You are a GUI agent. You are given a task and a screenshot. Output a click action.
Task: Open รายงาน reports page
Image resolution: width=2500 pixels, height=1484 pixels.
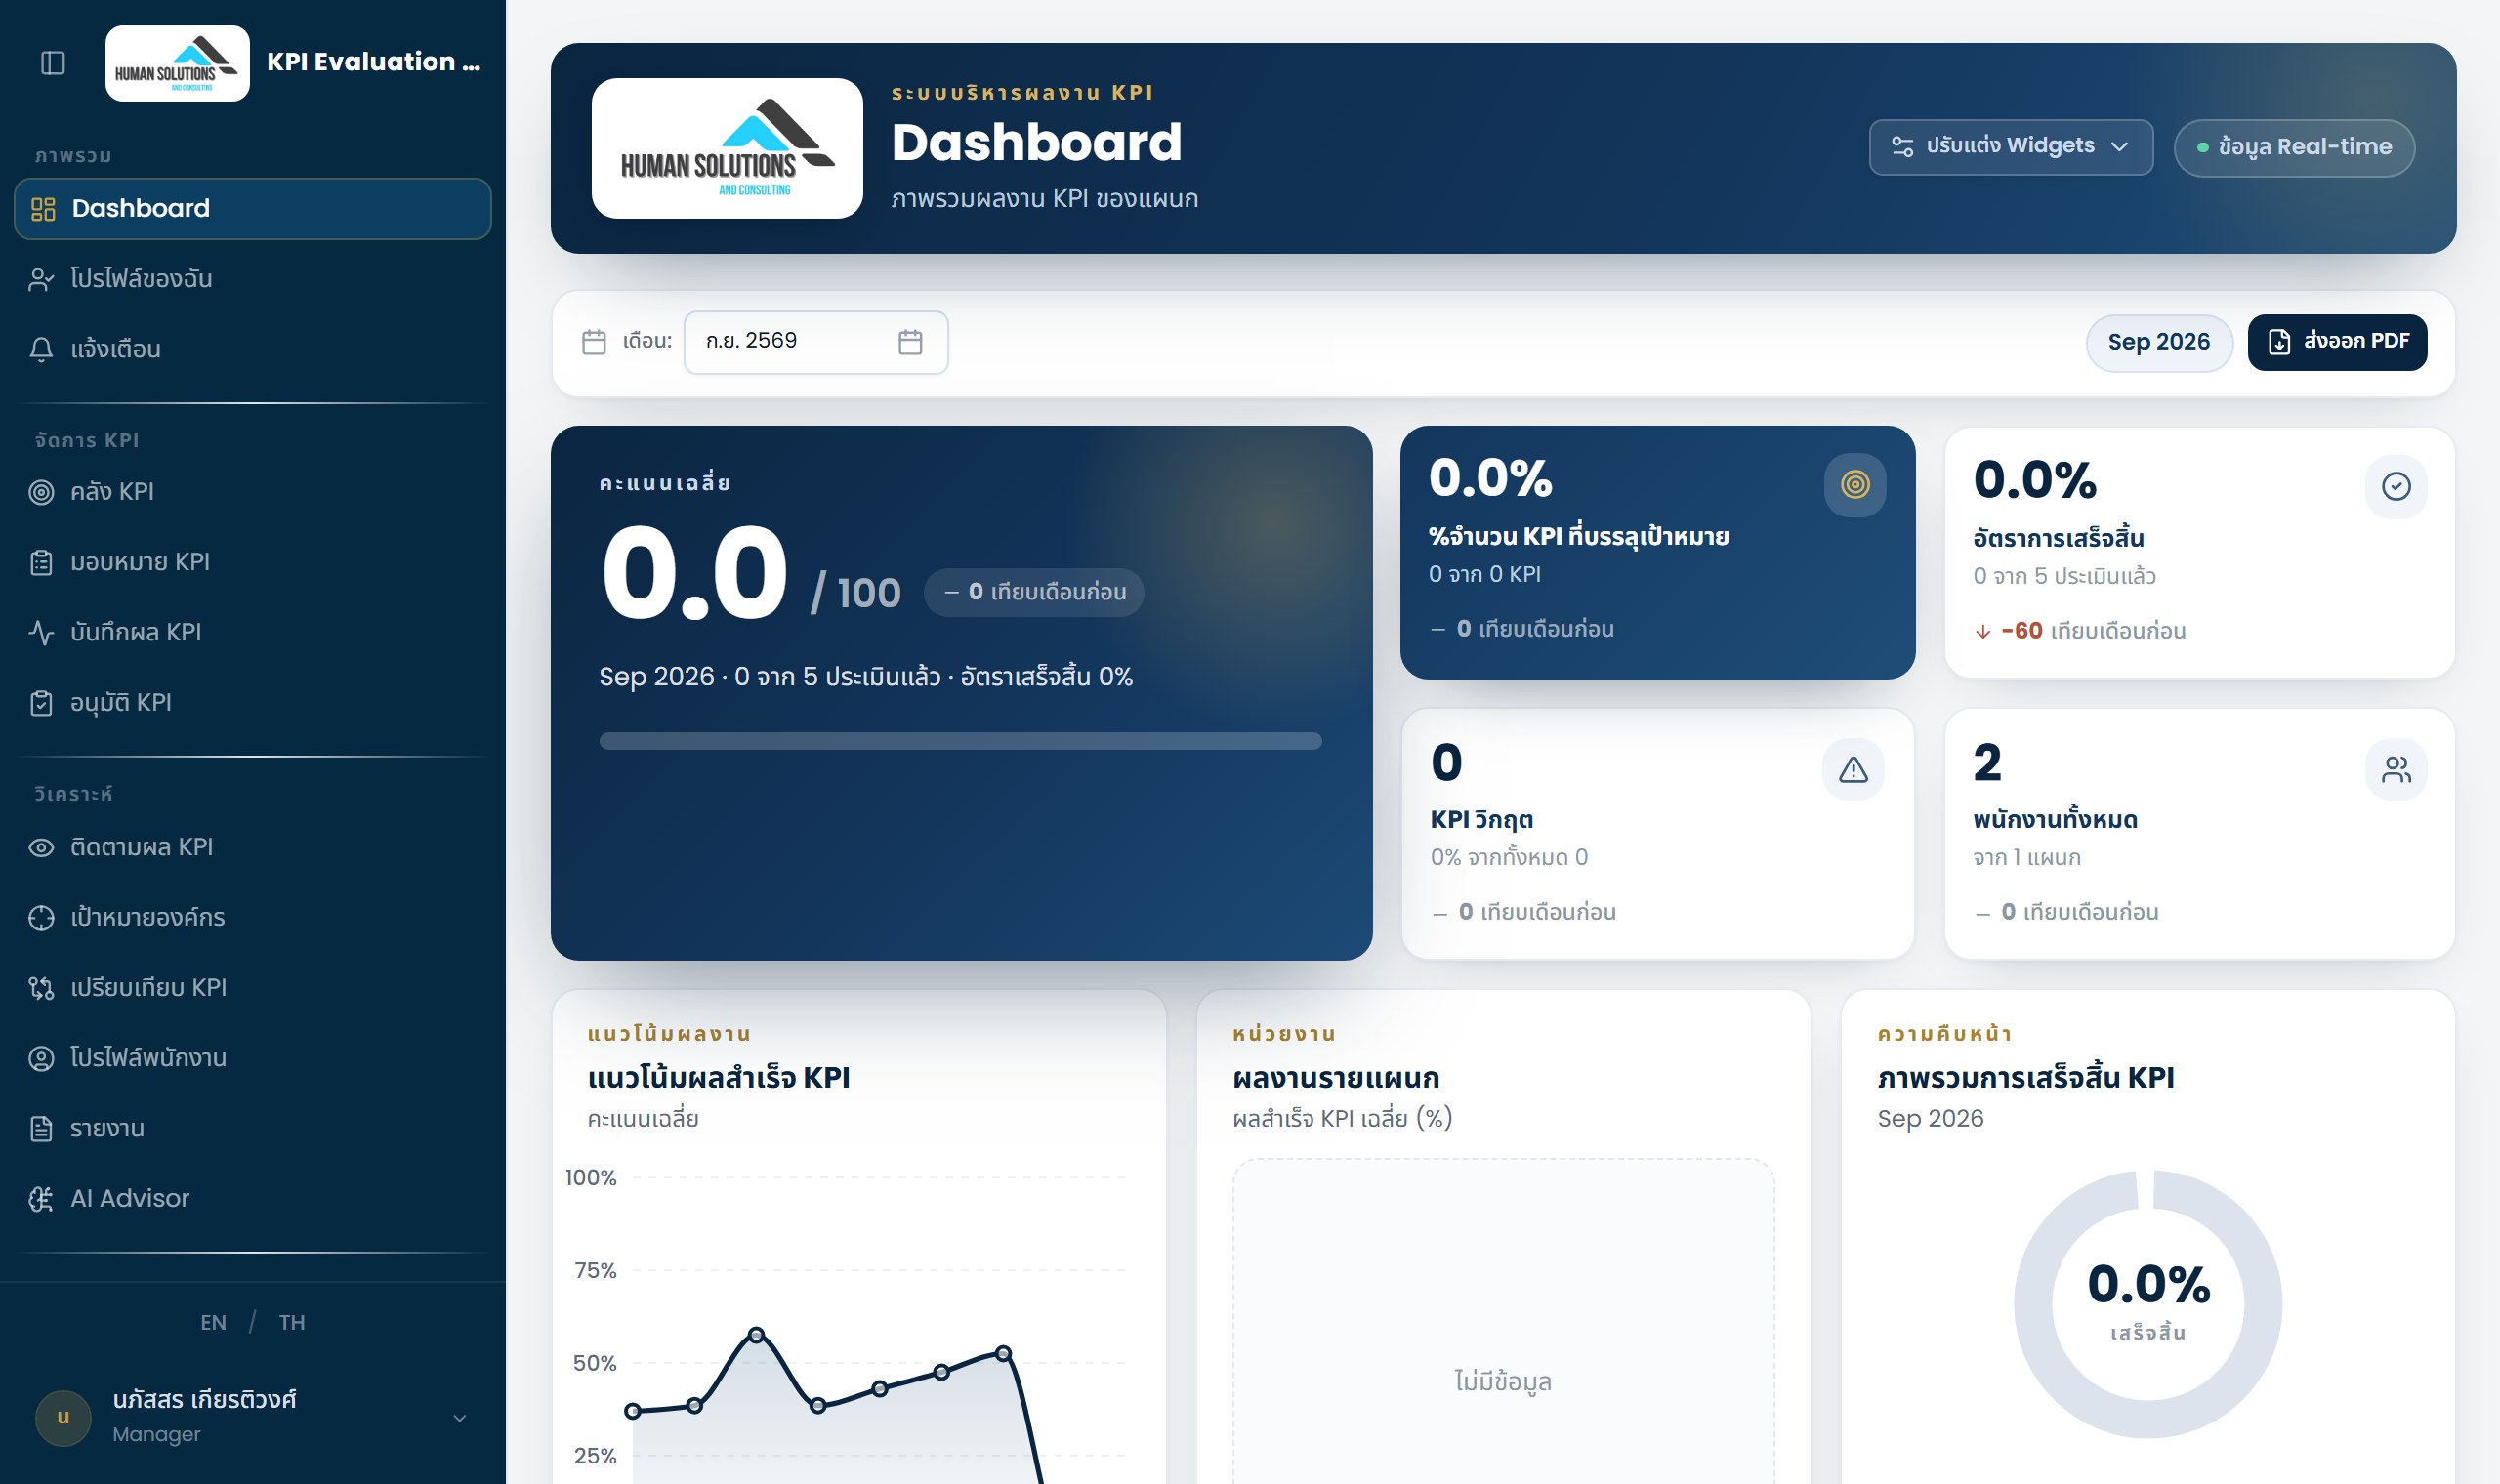pos(253,1128)
